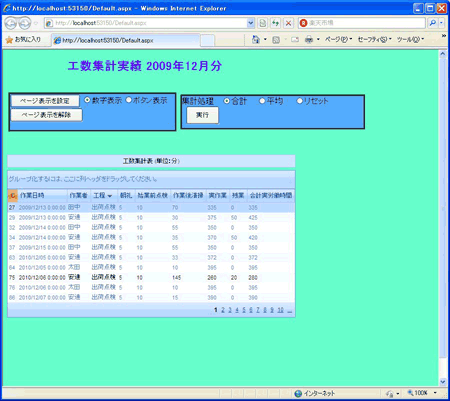Go to grid page 5
450x401 pixels.
[x=244, y=310]
